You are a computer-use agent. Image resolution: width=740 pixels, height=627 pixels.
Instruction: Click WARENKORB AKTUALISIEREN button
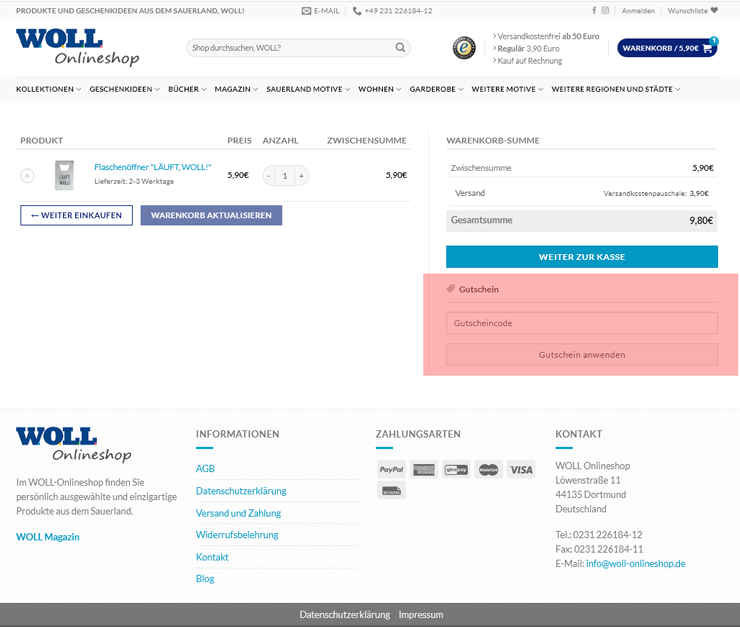point(211,215)
